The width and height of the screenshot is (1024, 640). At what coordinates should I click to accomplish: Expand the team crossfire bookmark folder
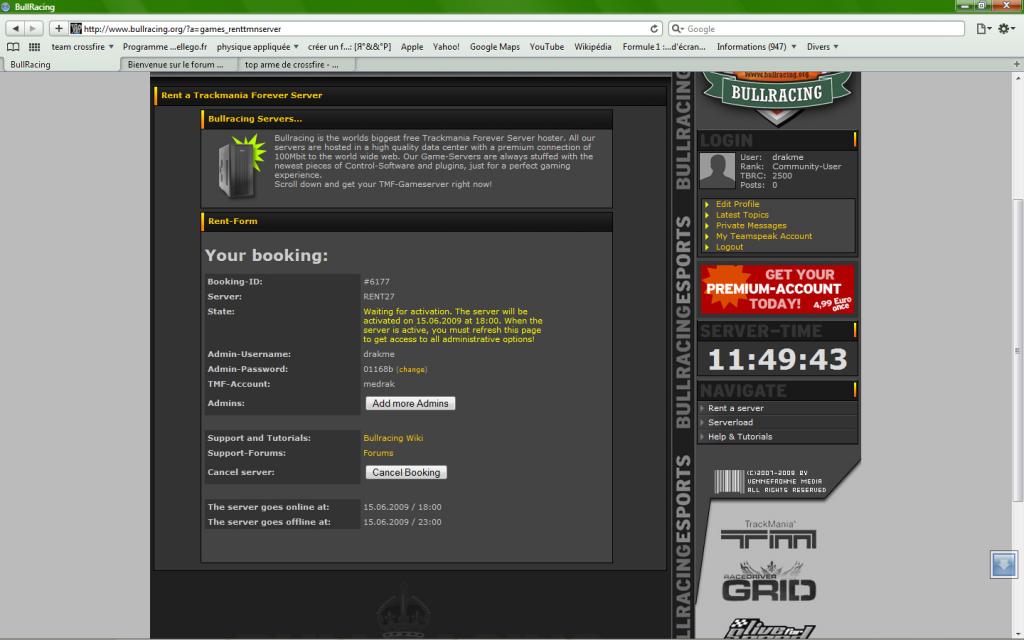point(83,47)
